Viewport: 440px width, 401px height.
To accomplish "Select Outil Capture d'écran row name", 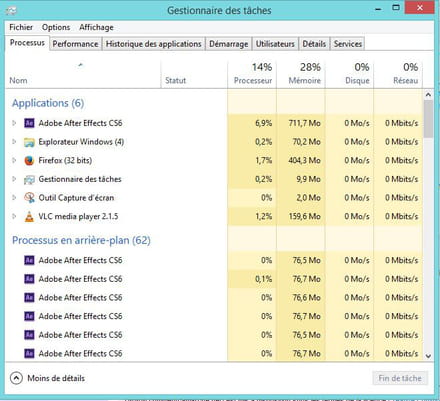I will [76, 198].
